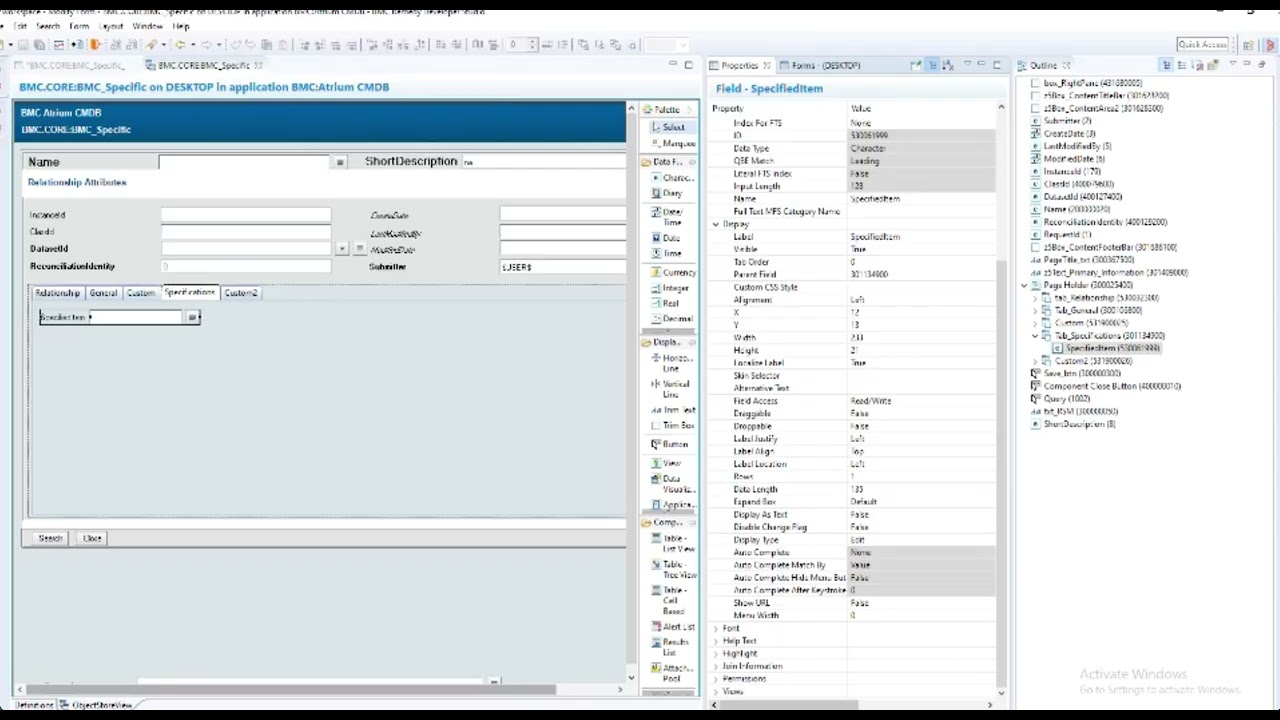Click the Name input field on form
The height and width of the screenshot is (720, 1280).
[245, 162]
